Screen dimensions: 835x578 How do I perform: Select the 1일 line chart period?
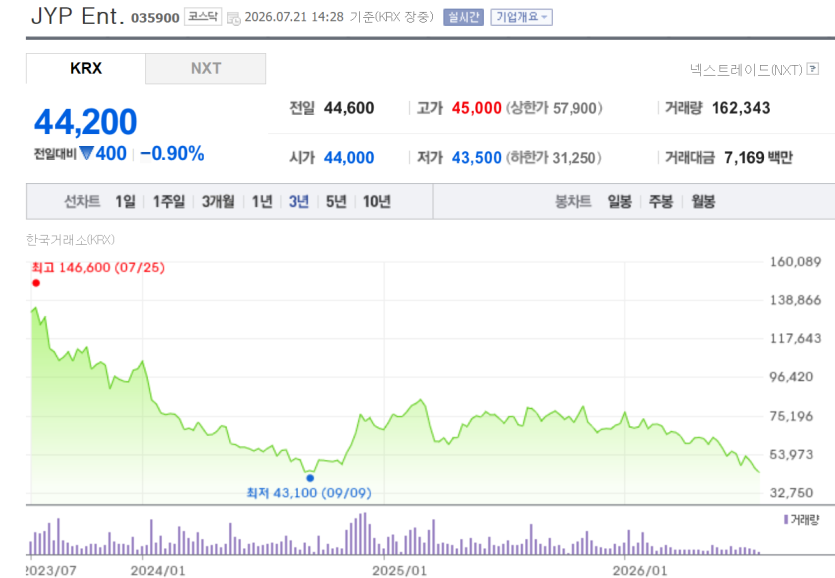coord(126,201)
